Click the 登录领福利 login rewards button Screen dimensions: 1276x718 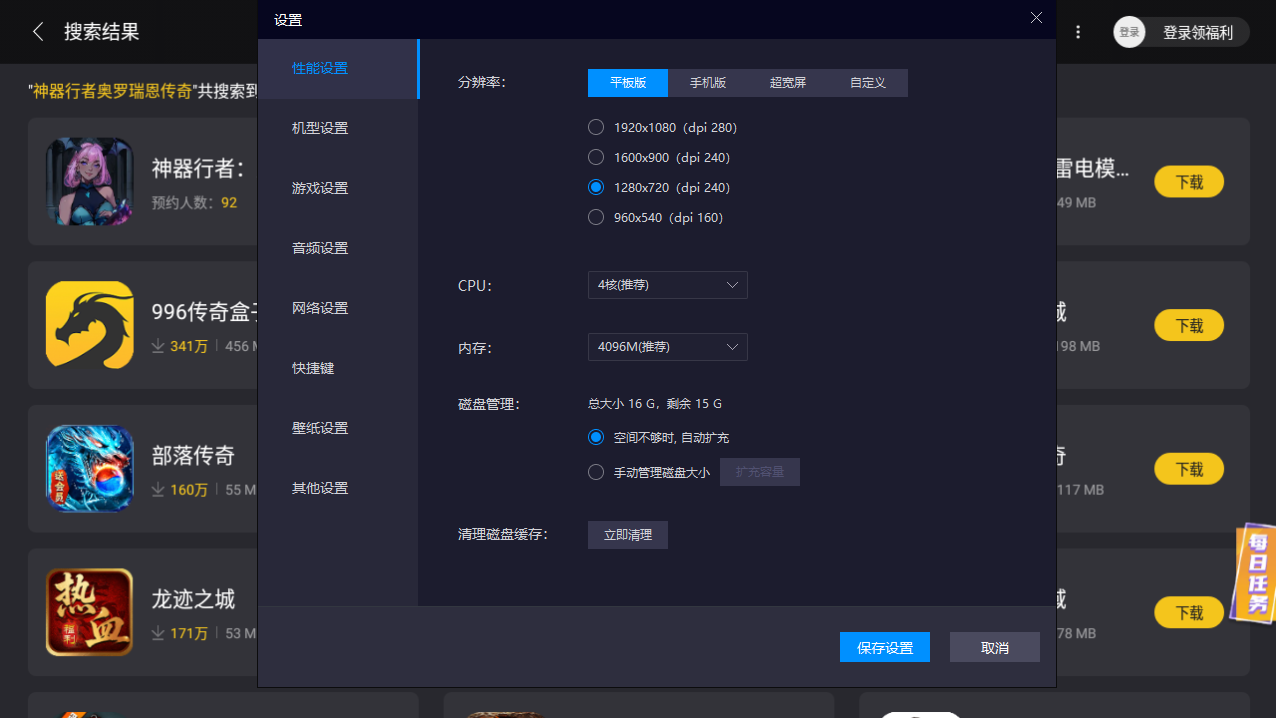point(1196,31)
